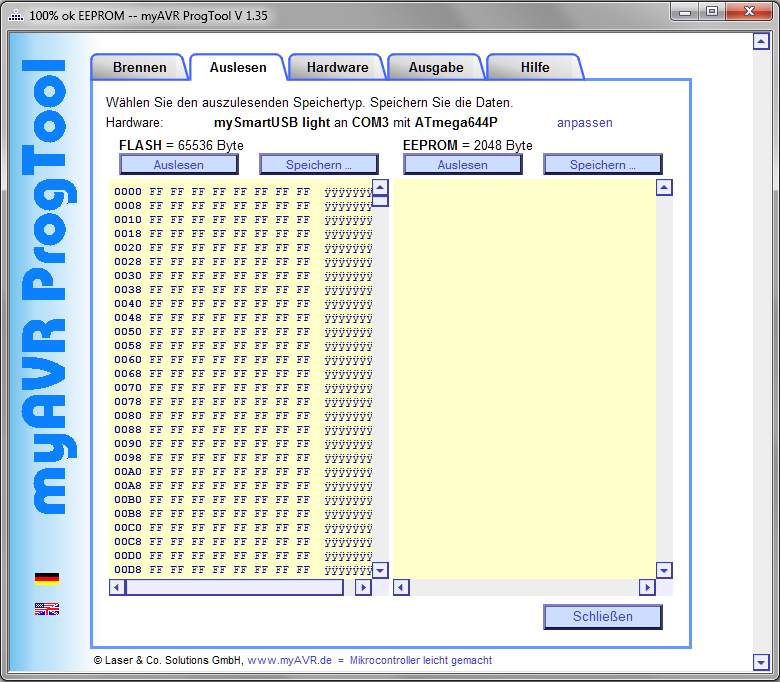The height and width of the screenshot is (682, 780).
Task: Close the ProgTool window
Action: 749,12
